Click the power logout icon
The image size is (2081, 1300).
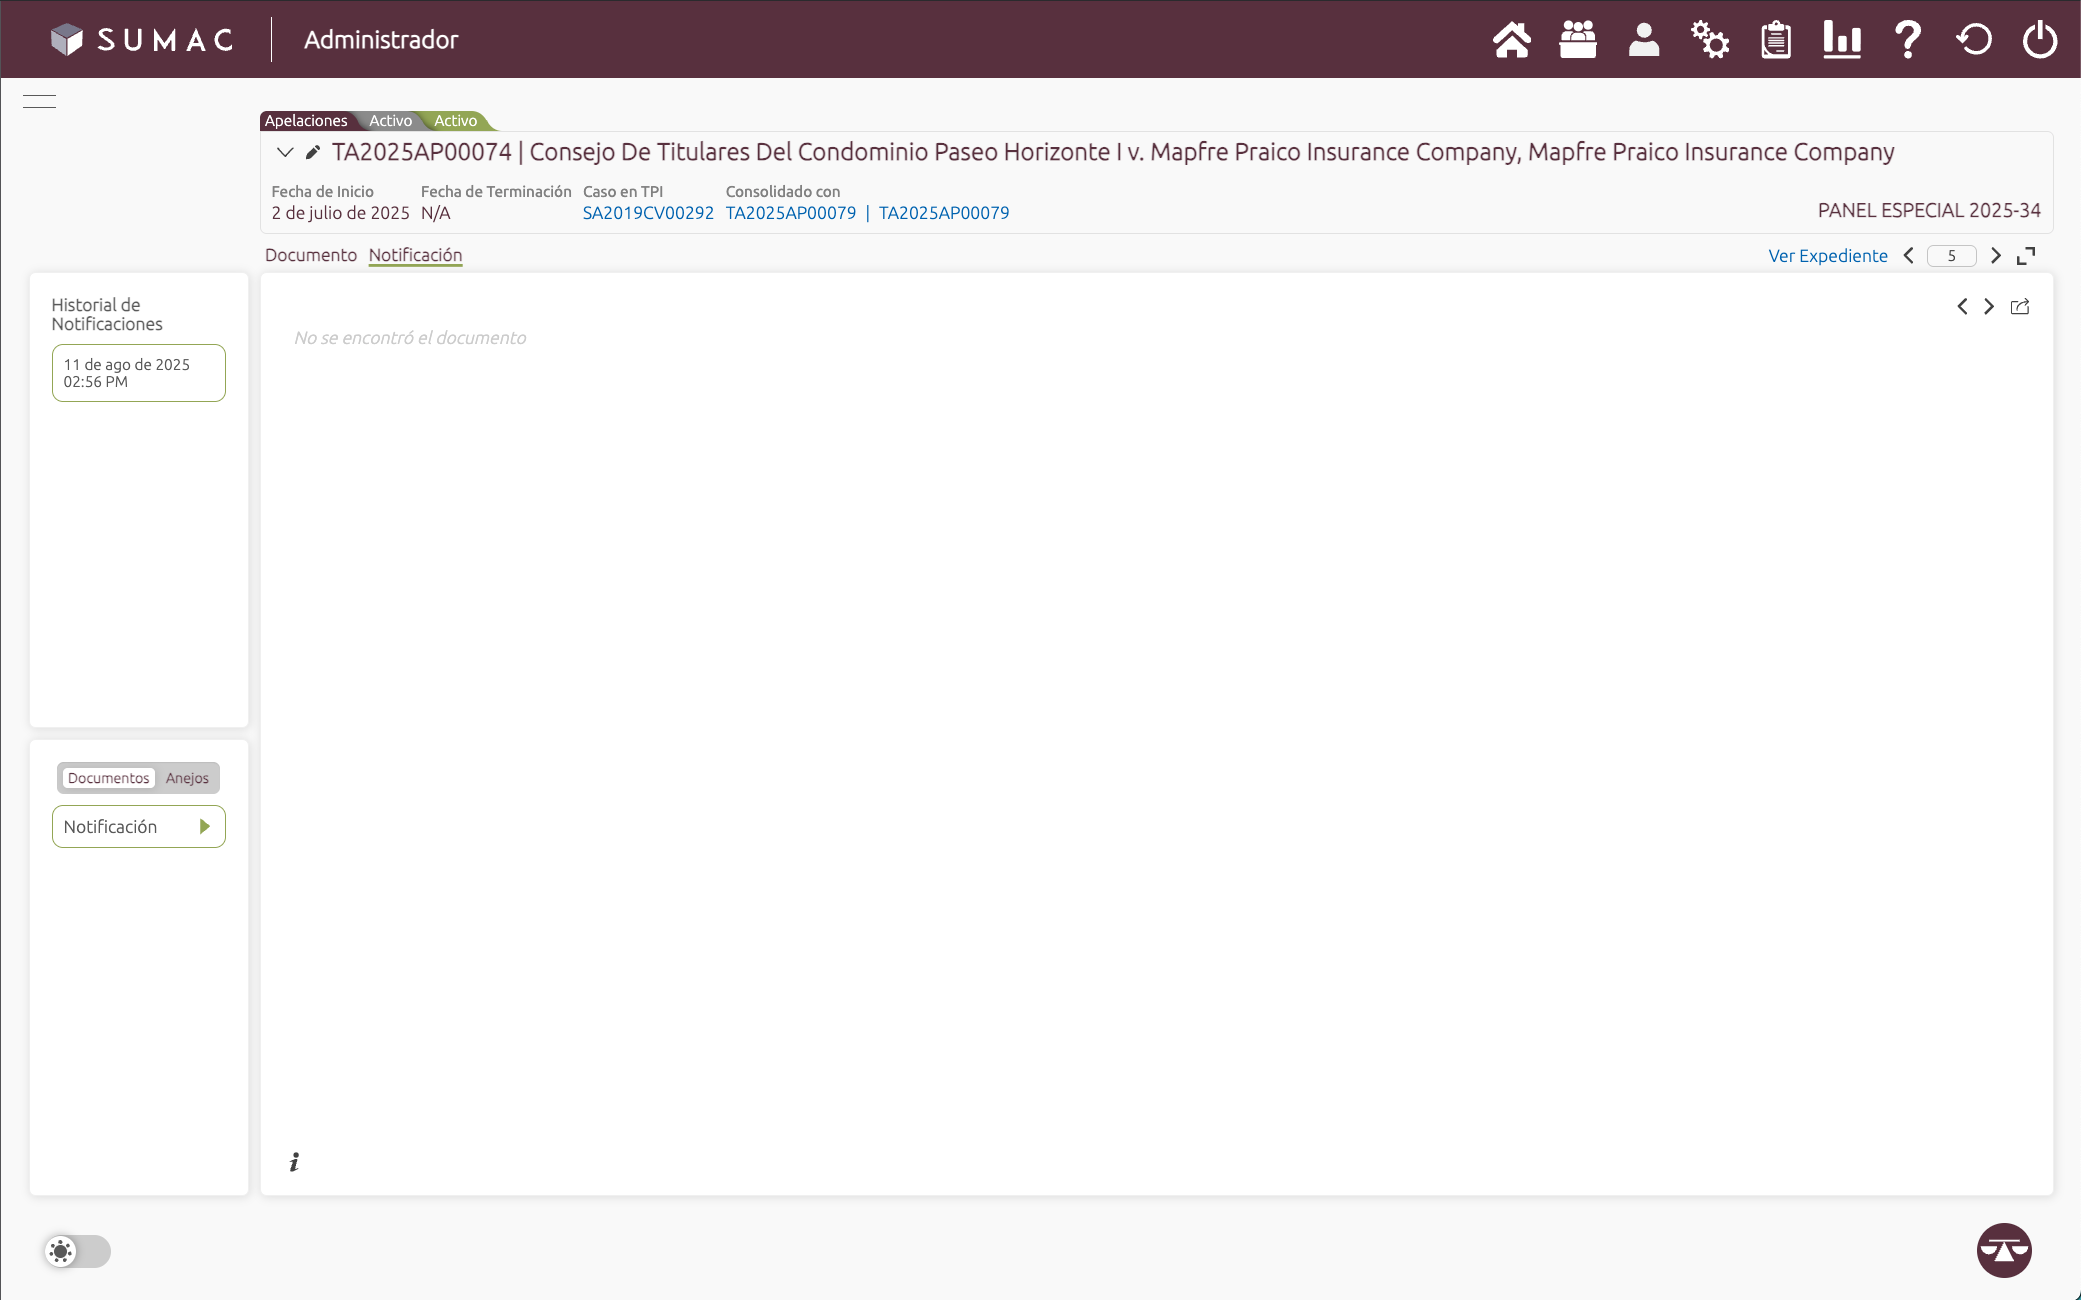tap(2040, 39)
